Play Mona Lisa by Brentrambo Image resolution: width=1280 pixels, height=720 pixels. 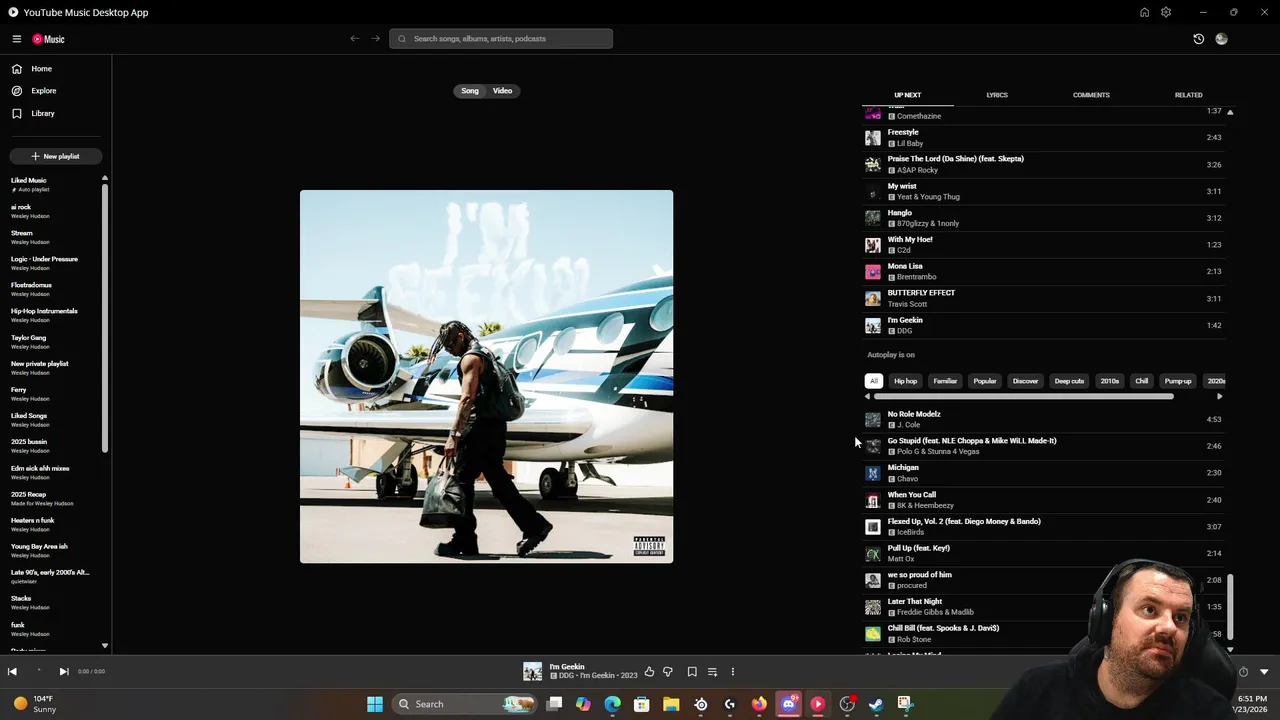point(1044,271)
